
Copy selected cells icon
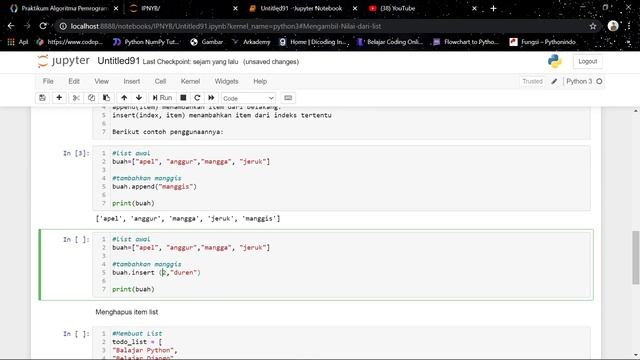91,98
